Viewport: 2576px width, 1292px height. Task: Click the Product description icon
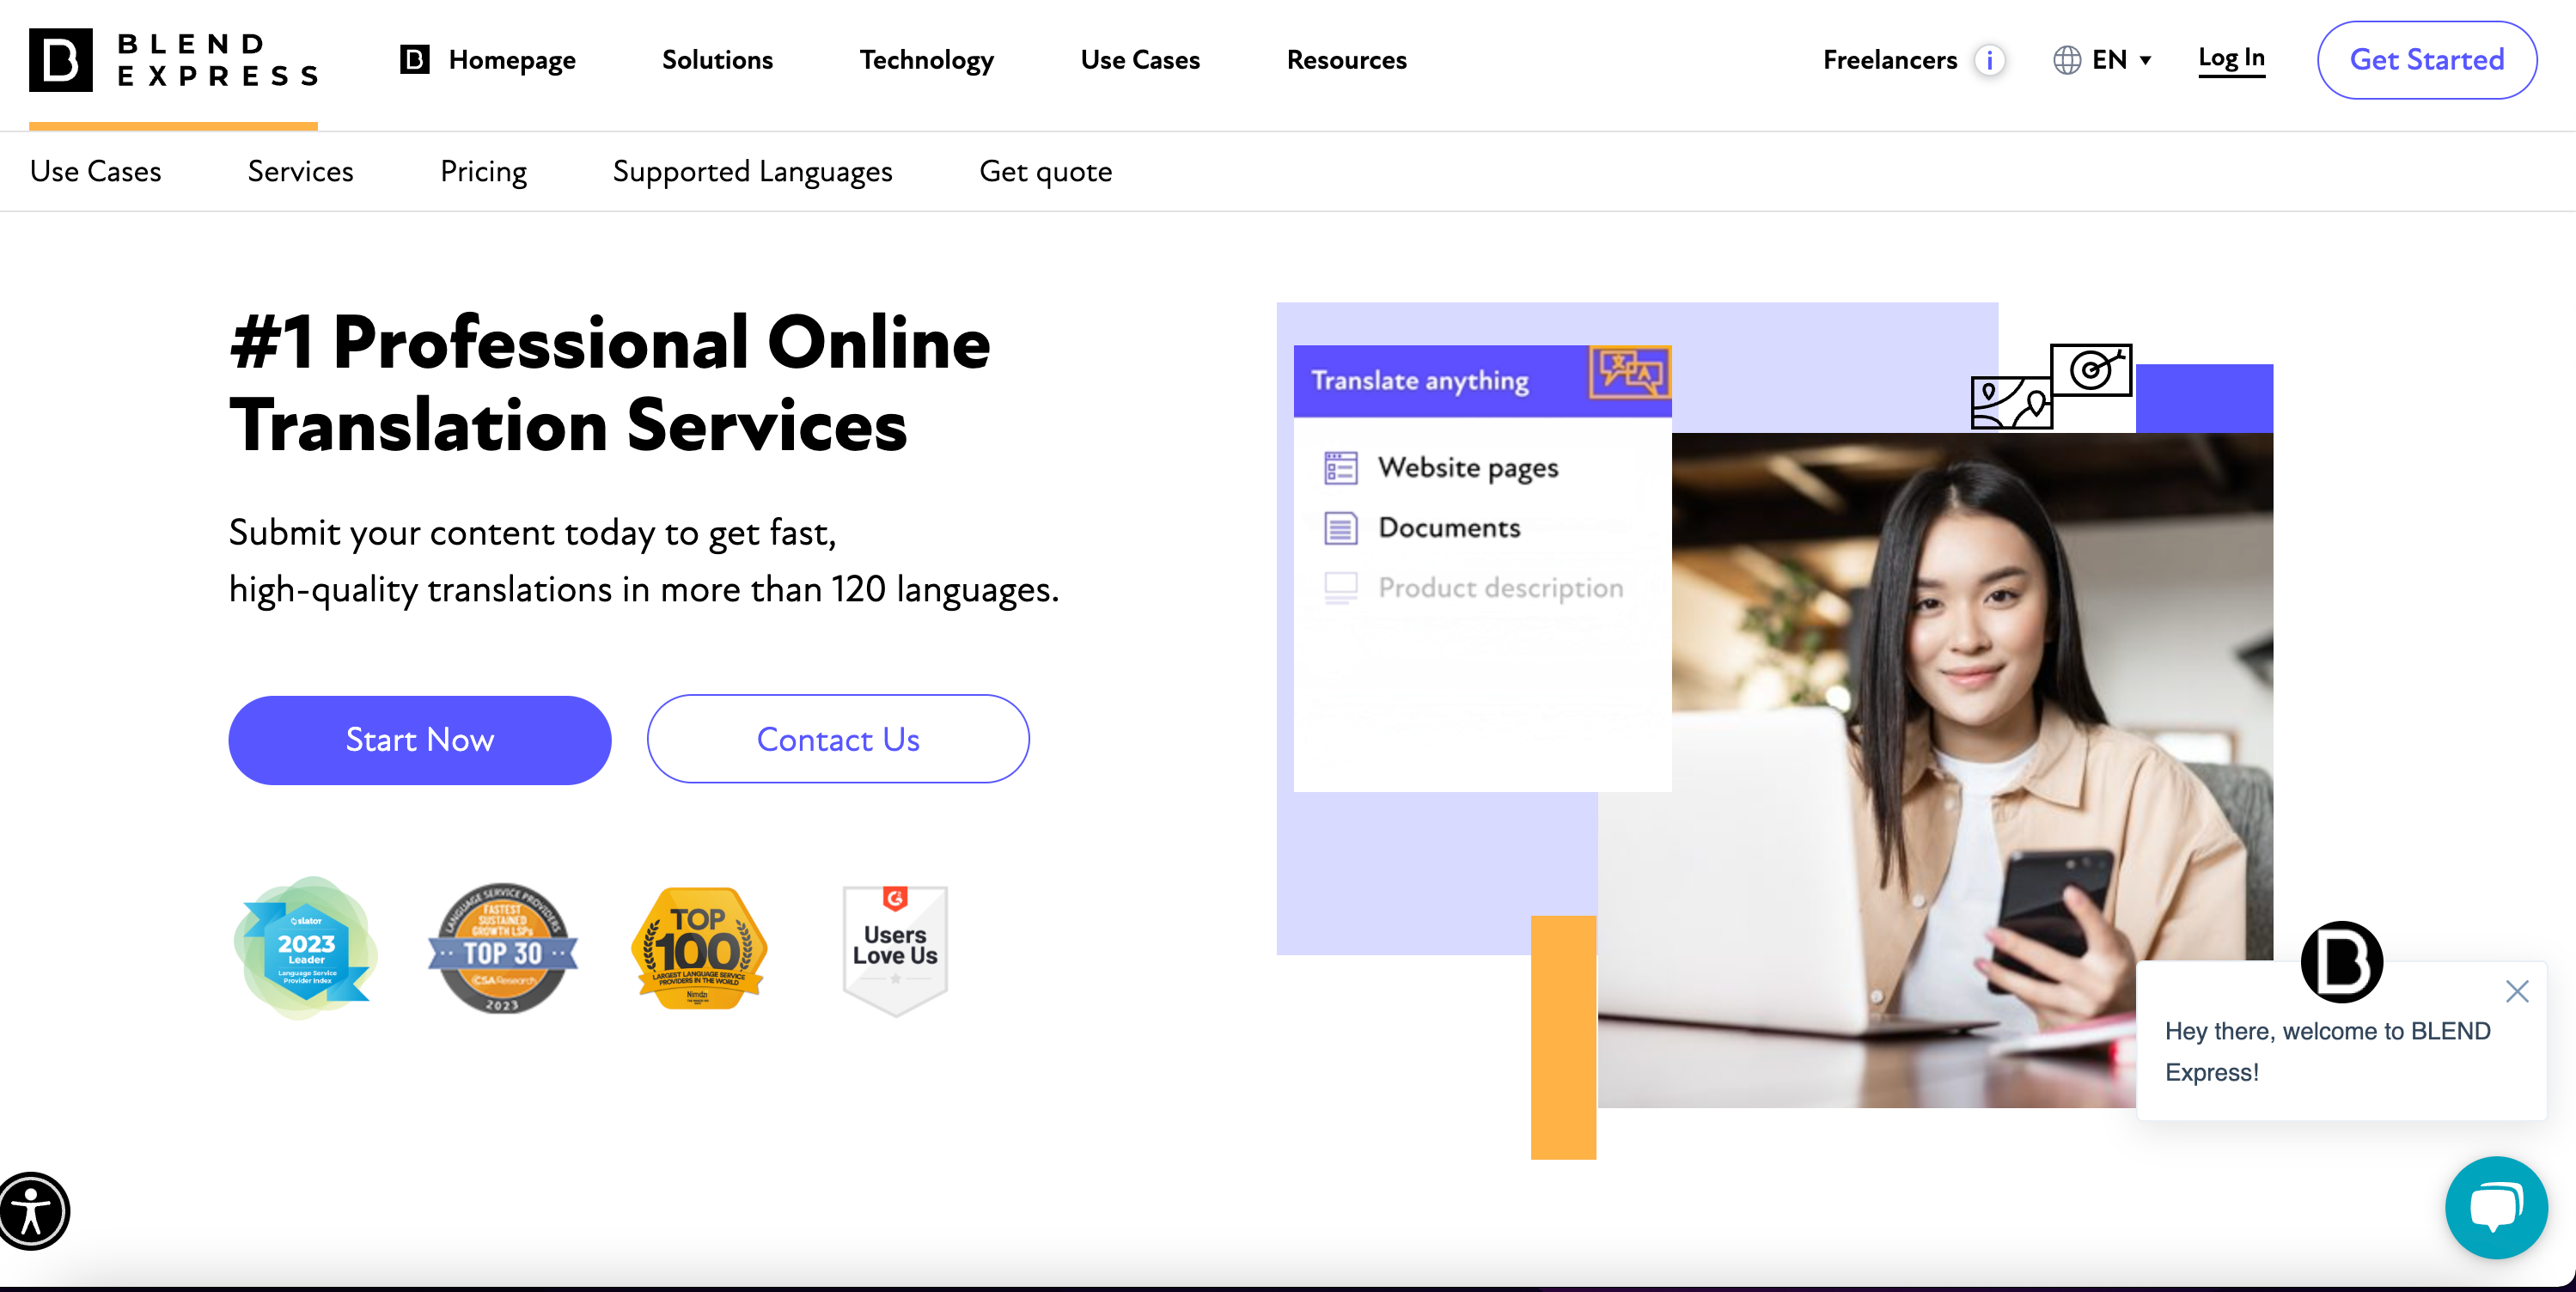pos(1340,588)
